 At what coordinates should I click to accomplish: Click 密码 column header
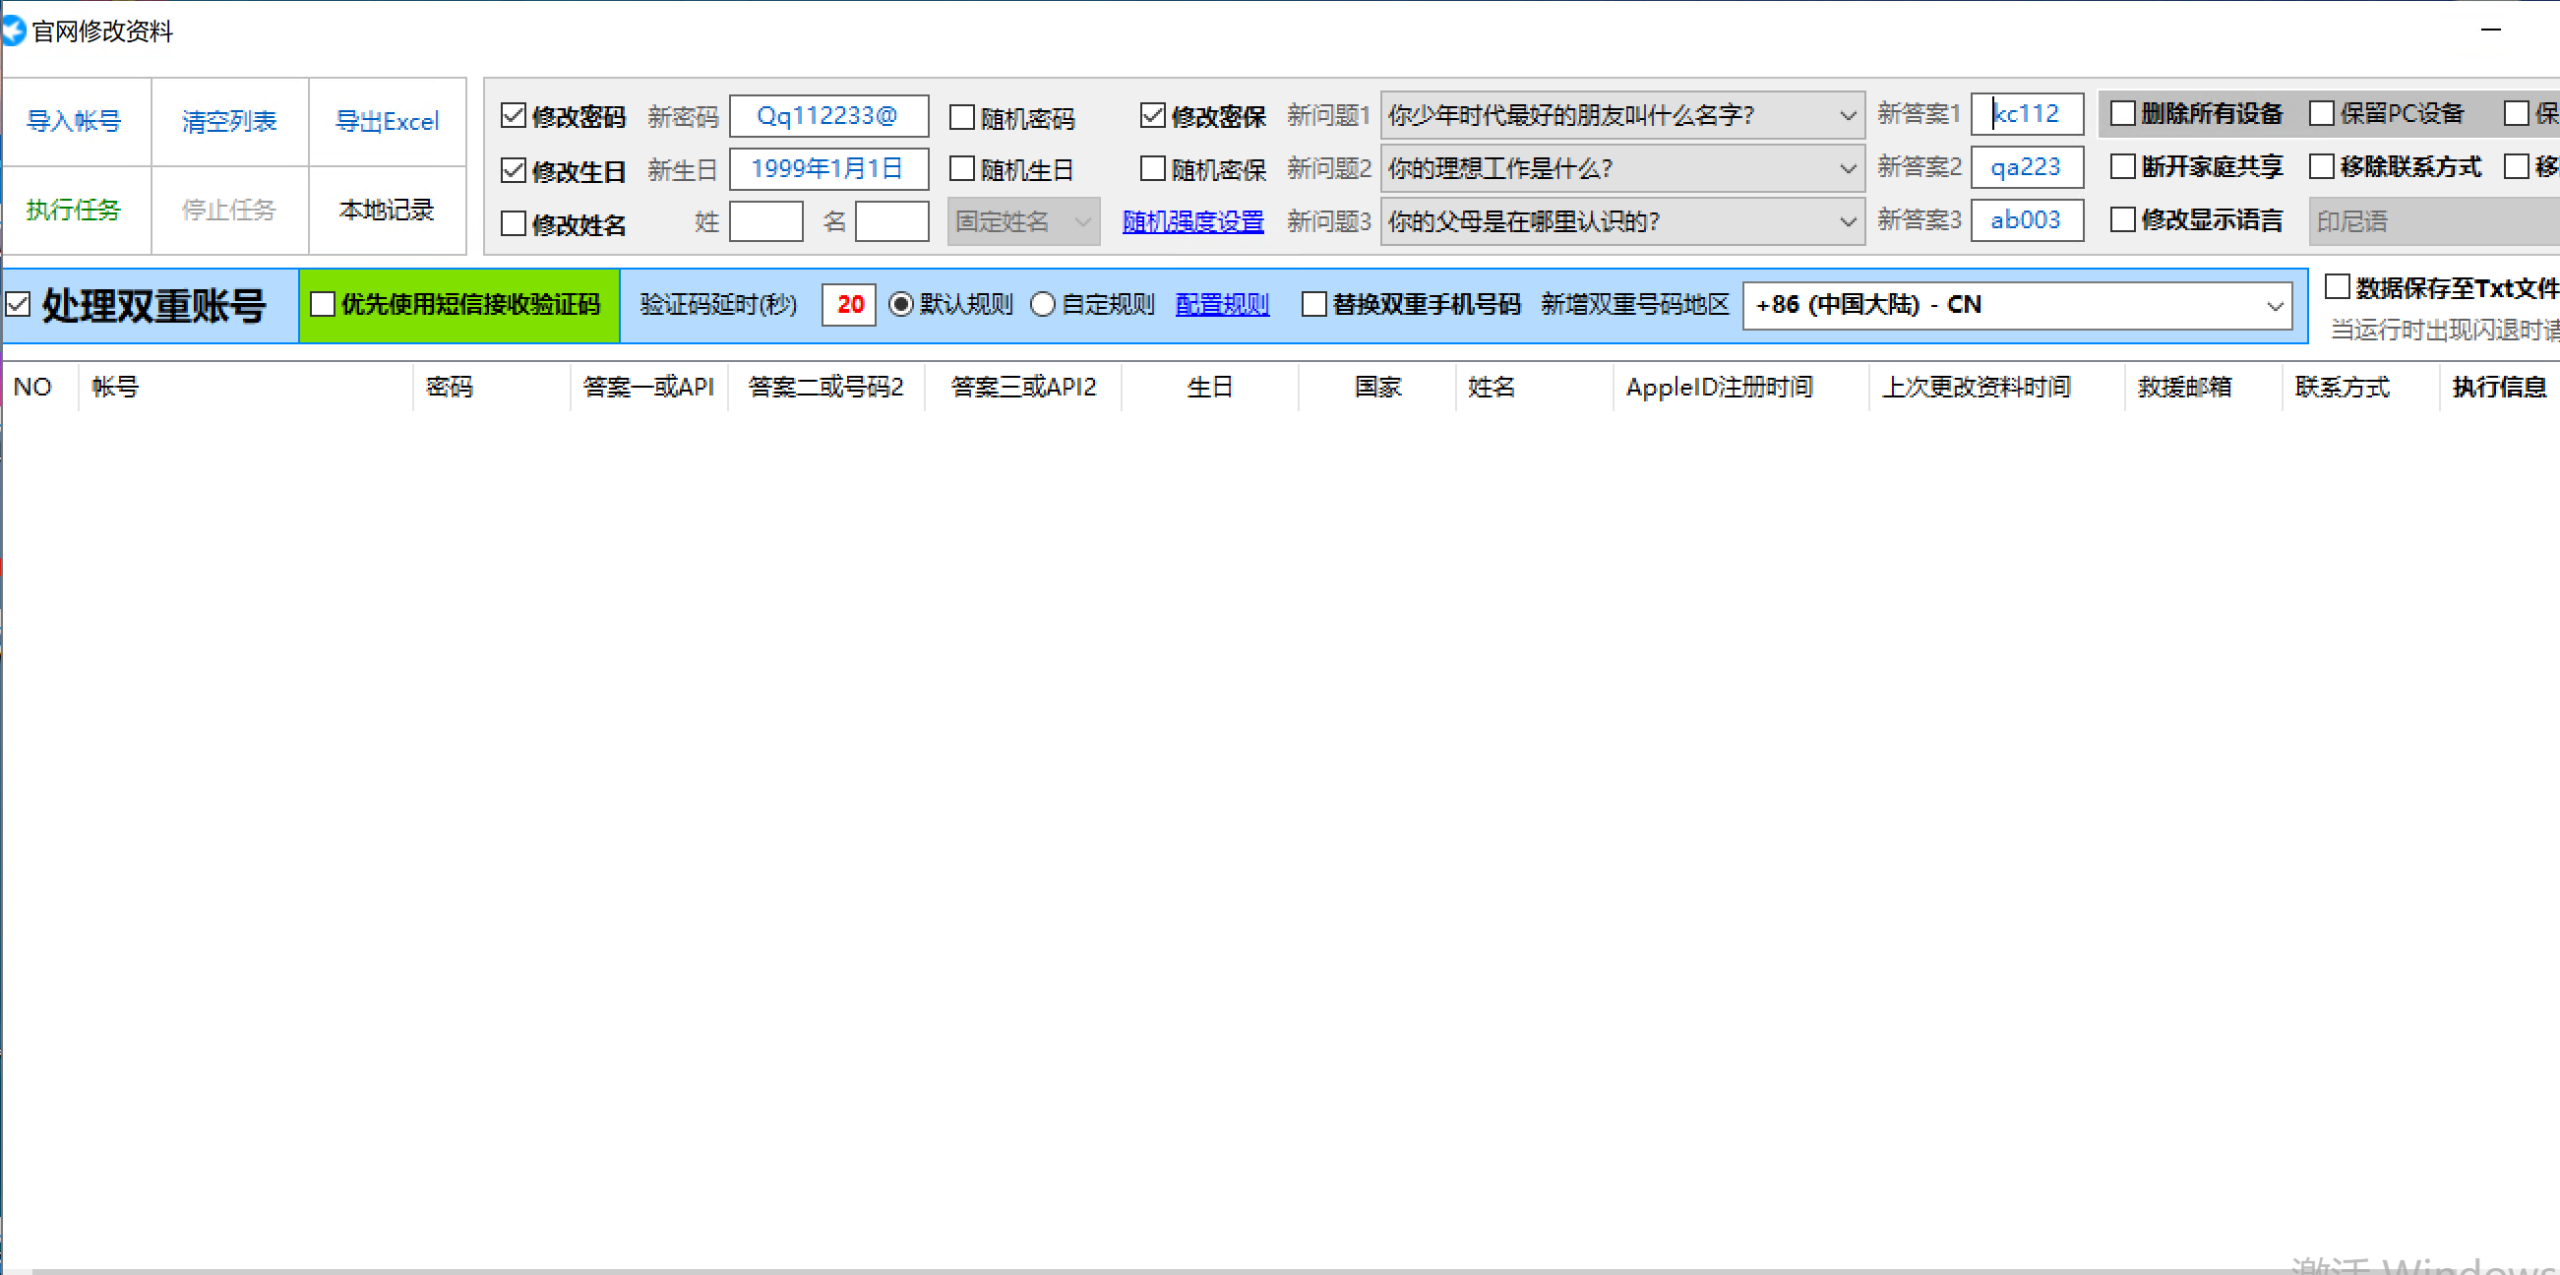pyautogui.click(x=491, y=387)
